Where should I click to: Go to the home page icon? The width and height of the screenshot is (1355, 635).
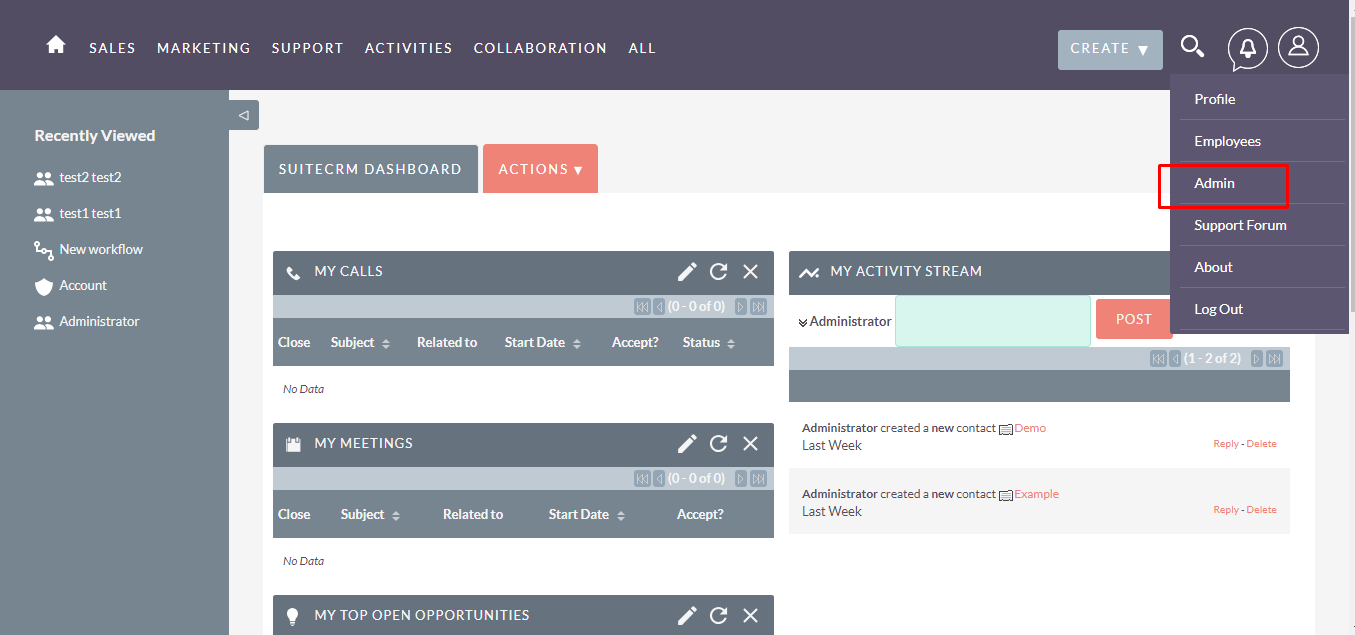[56, 45]
